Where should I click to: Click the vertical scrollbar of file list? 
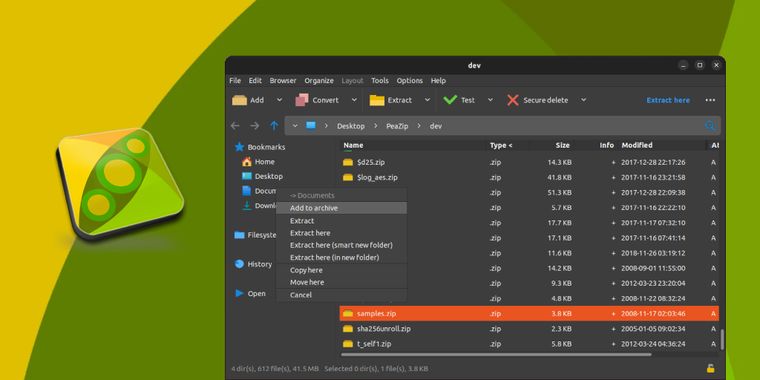tap(722, 339)
